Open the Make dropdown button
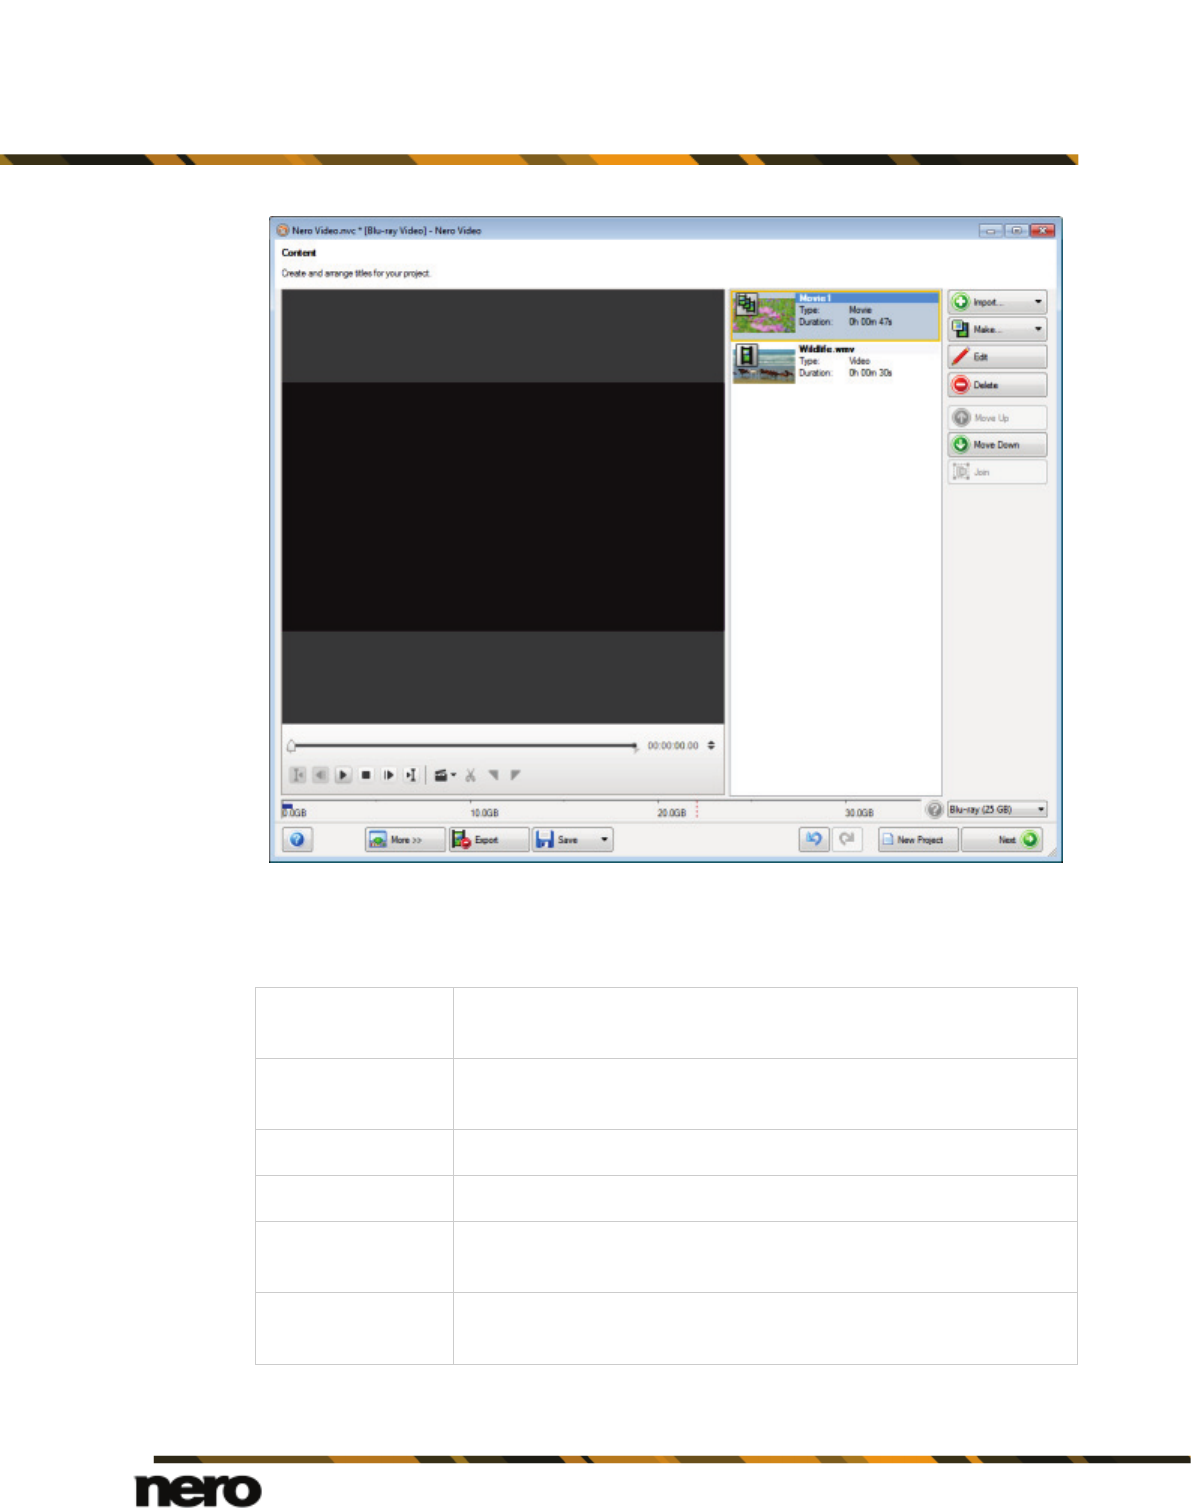The width and height of the screenshot is (1191, 1511). coord(998,329)
